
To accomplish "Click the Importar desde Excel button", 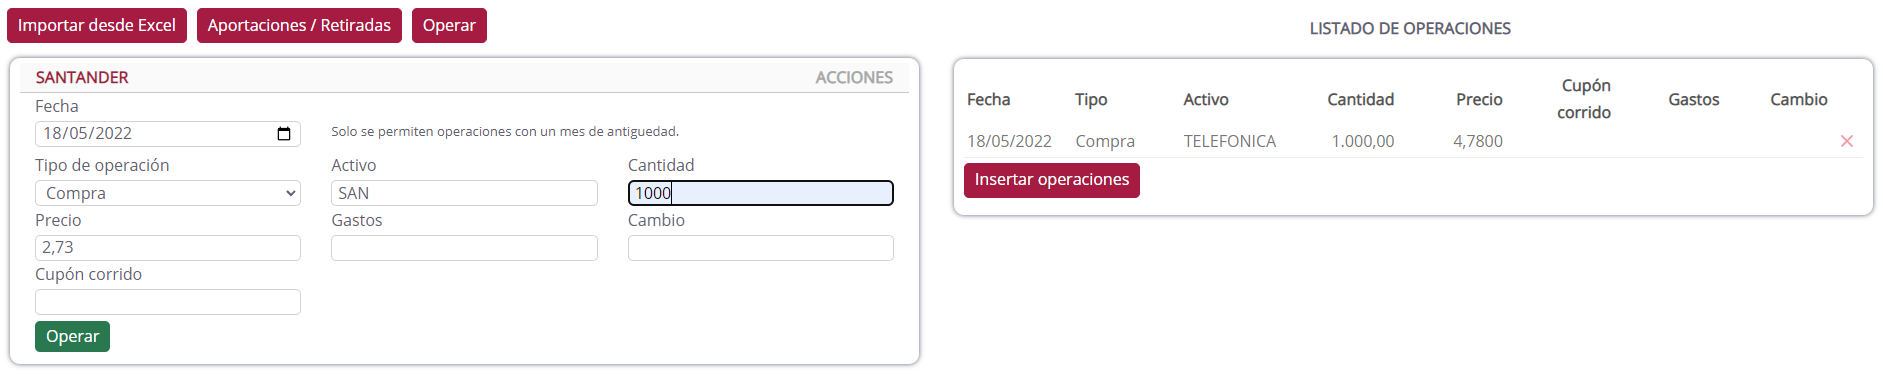I will (x=97, y=25).
